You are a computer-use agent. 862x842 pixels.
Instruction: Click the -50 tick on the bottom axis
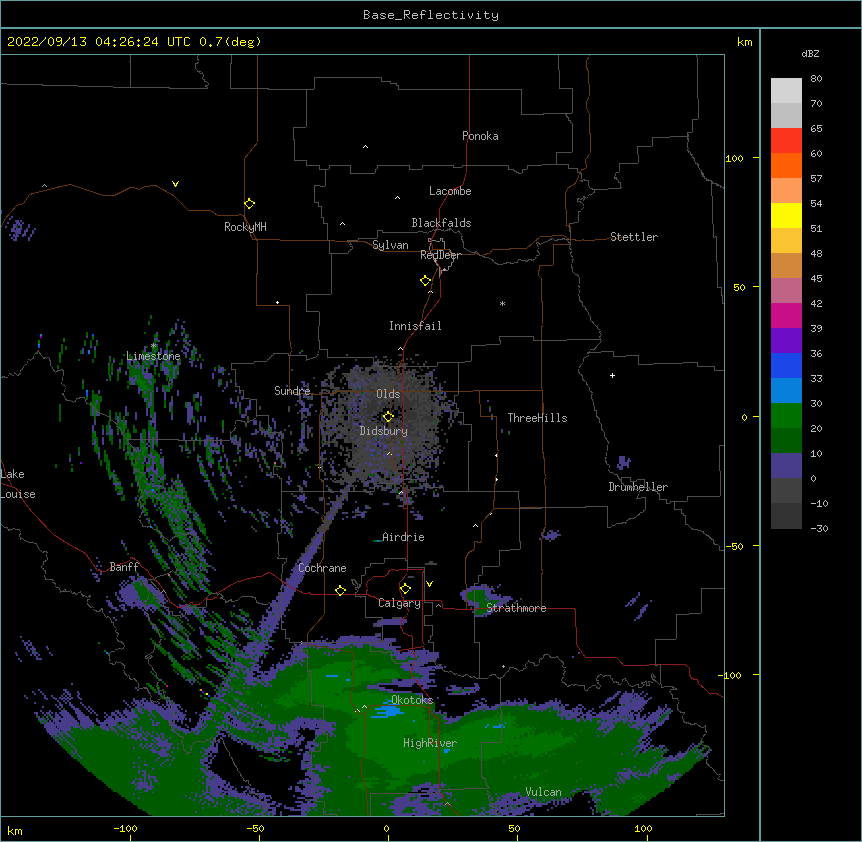[255, 829]
